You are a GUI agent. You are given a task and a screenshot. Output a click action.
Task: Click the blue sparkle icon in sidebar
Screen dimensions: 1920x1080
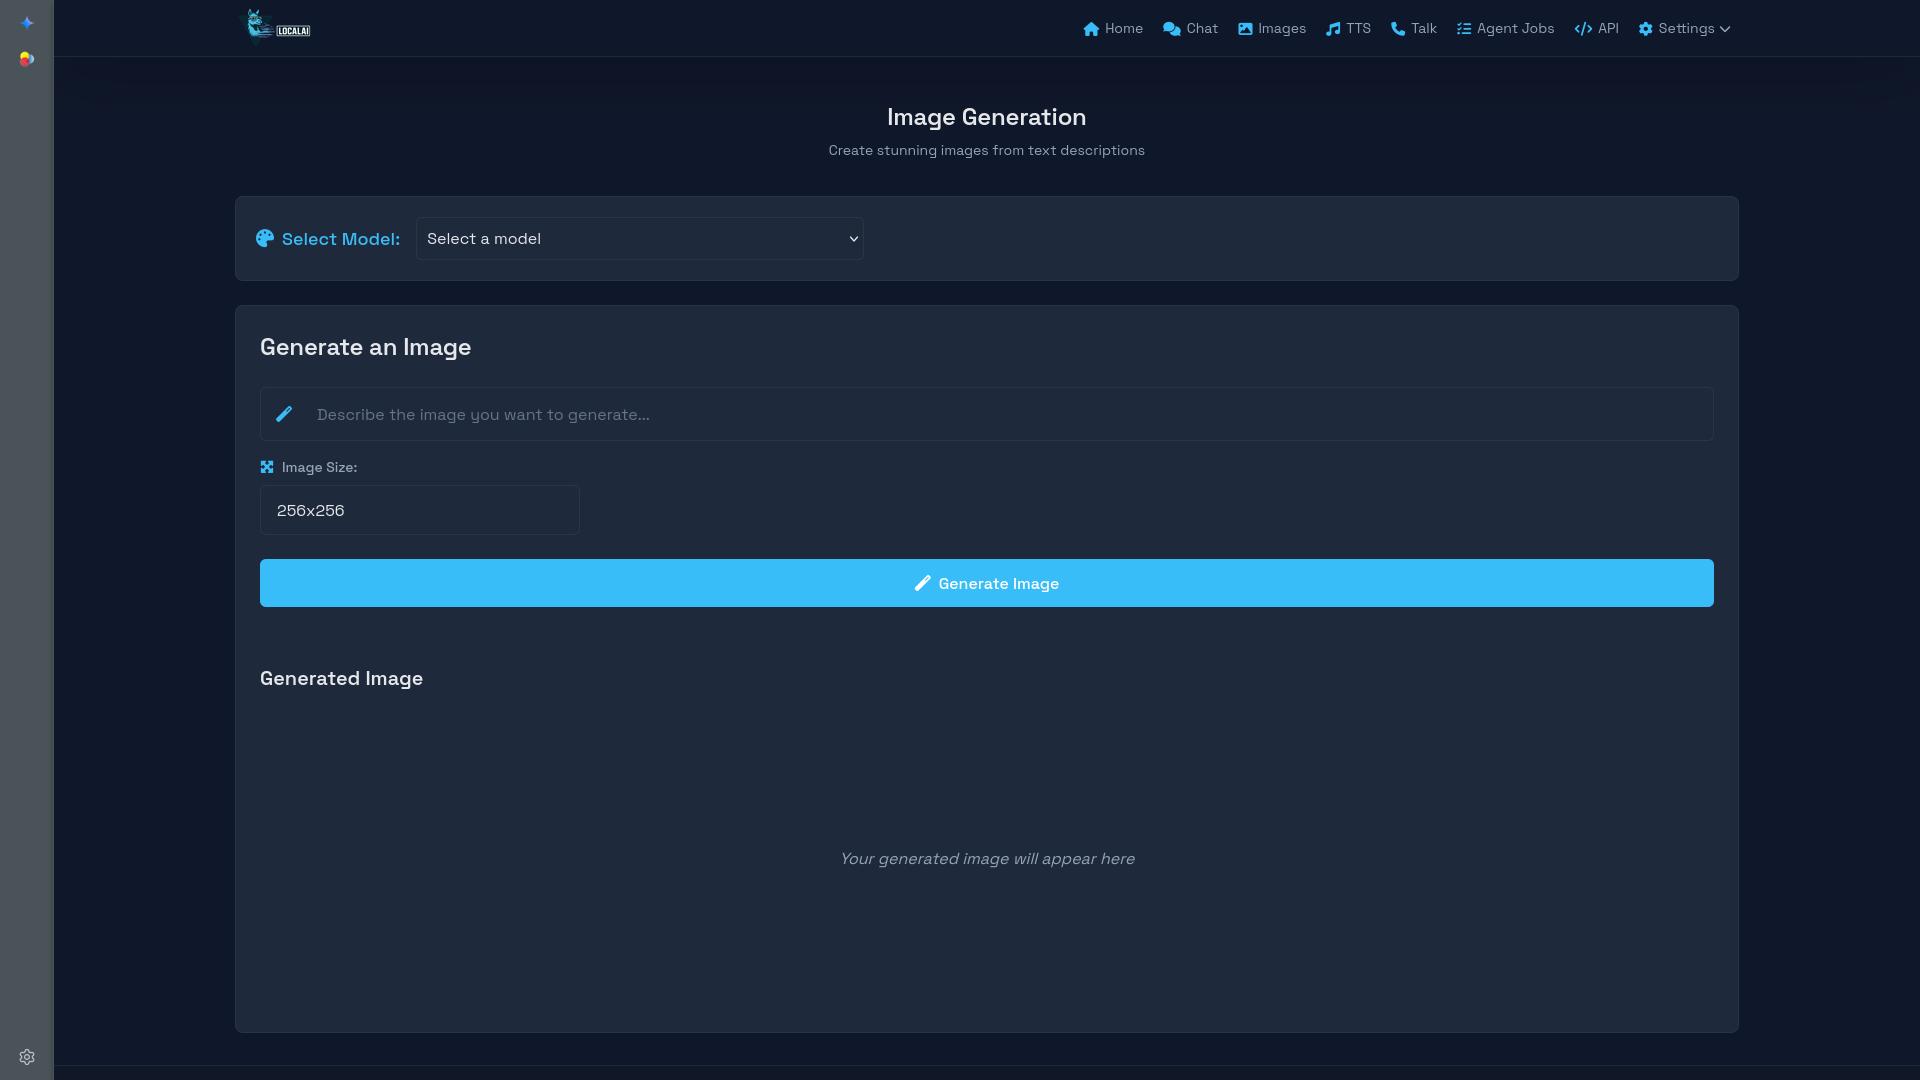tap(27, 23)
